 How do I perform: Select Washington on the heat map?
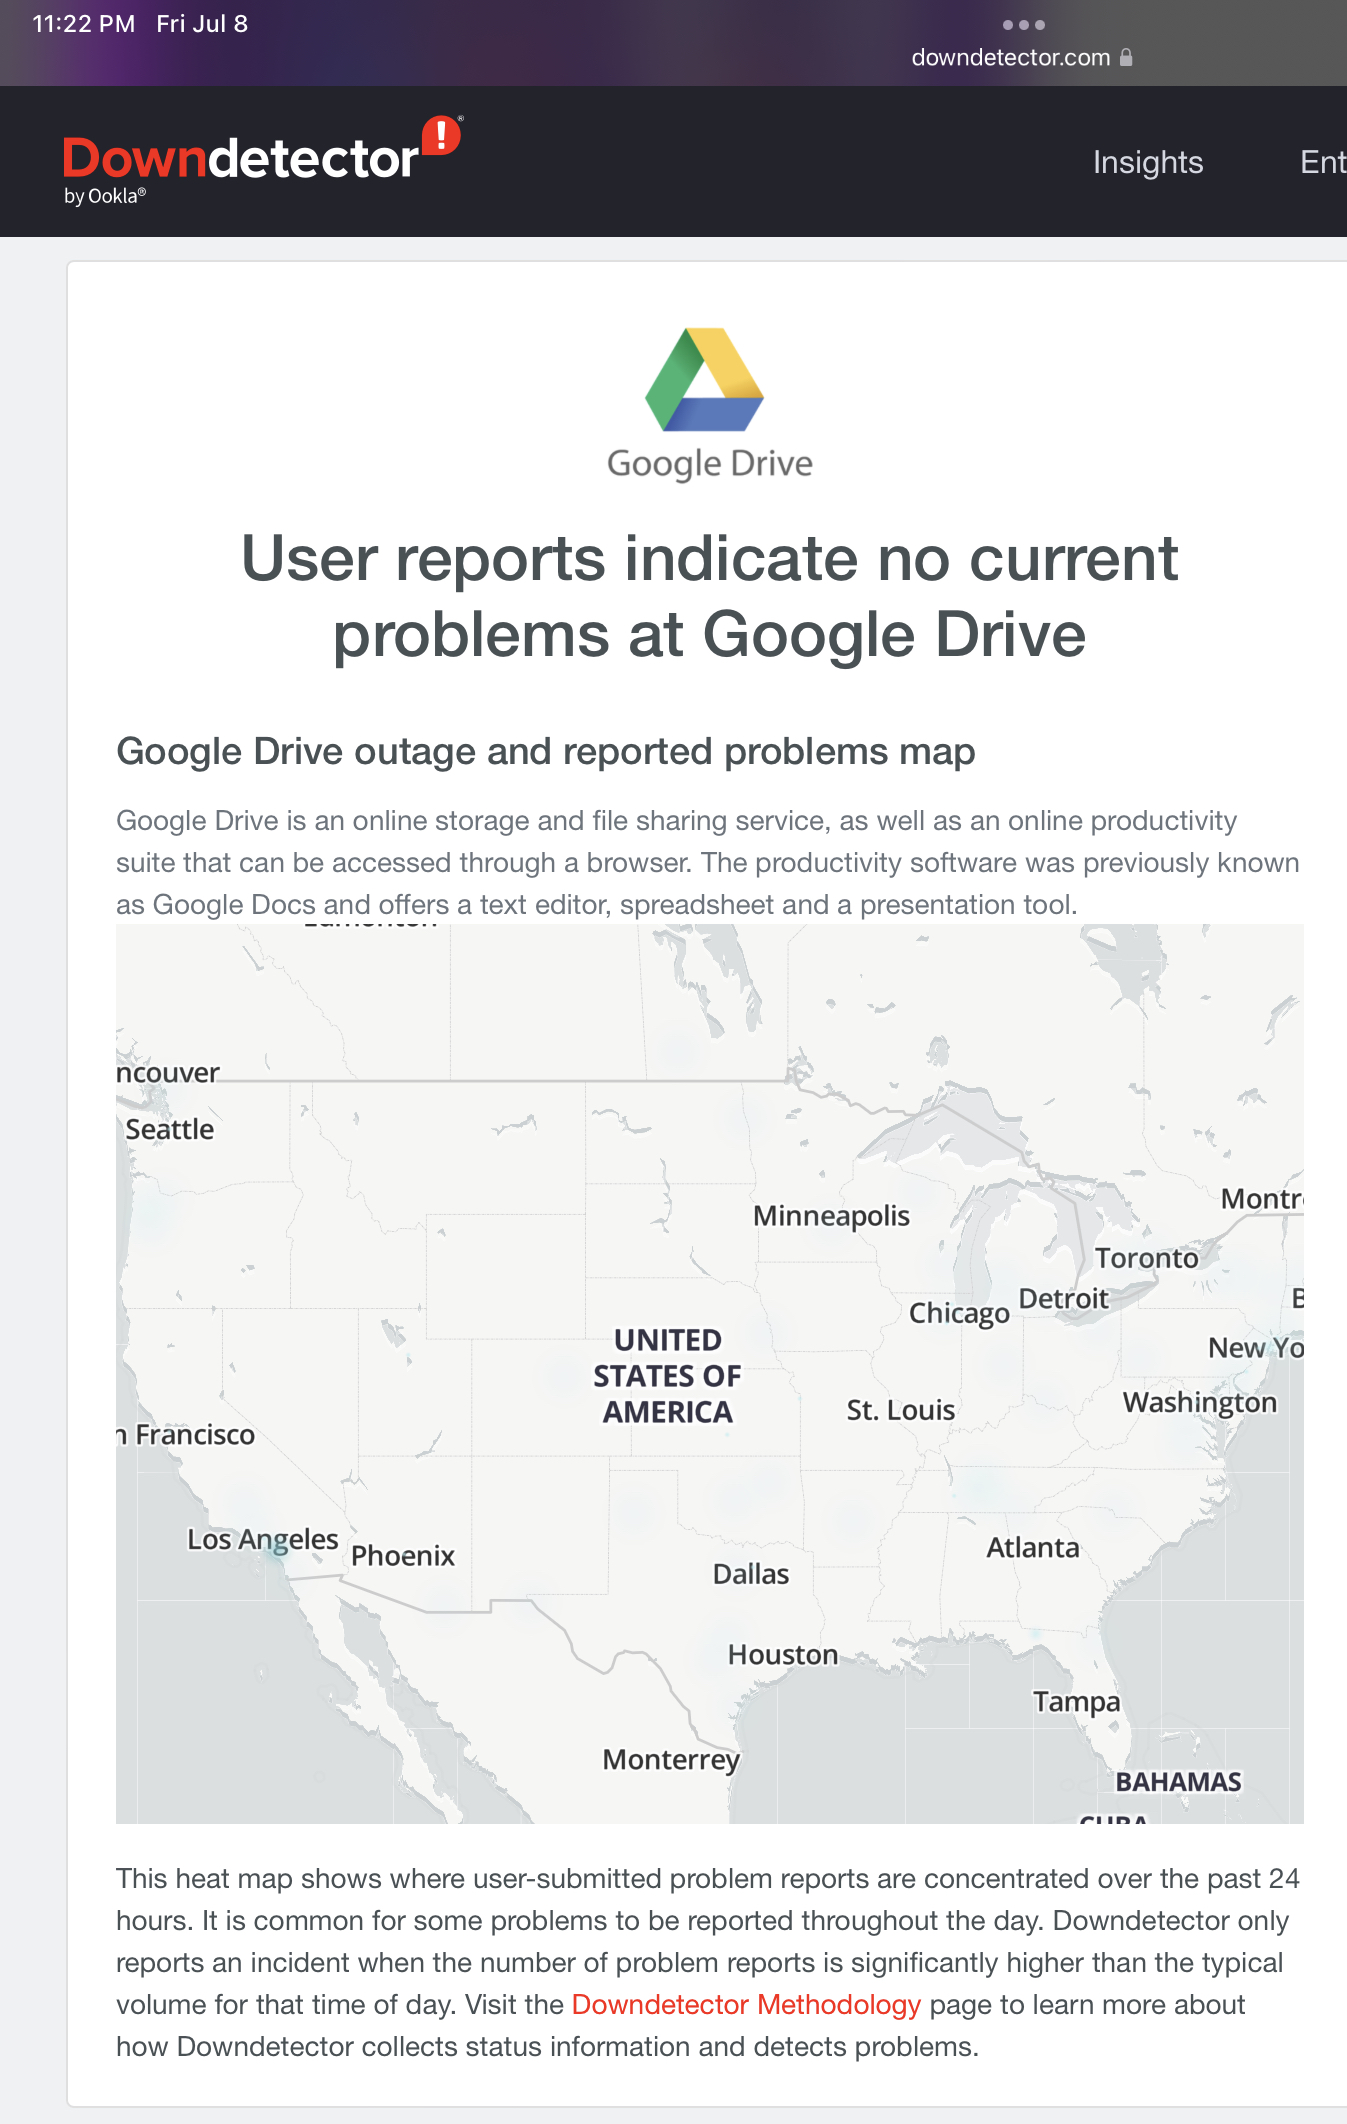tap(1200, 1403)
